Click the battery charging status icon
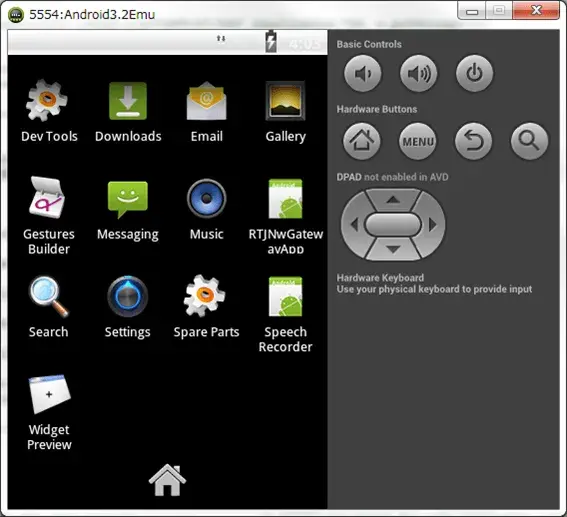Screen dimensions: 567x517 coord(271,42)
